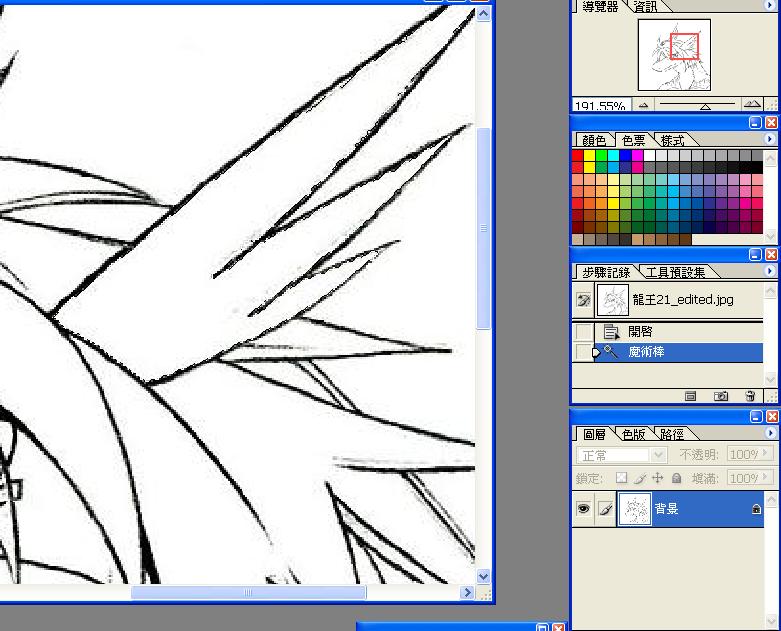Viewport: 781px width, 631px height.
Task: Delete current history state with trash icon
Action: [750, 396]
